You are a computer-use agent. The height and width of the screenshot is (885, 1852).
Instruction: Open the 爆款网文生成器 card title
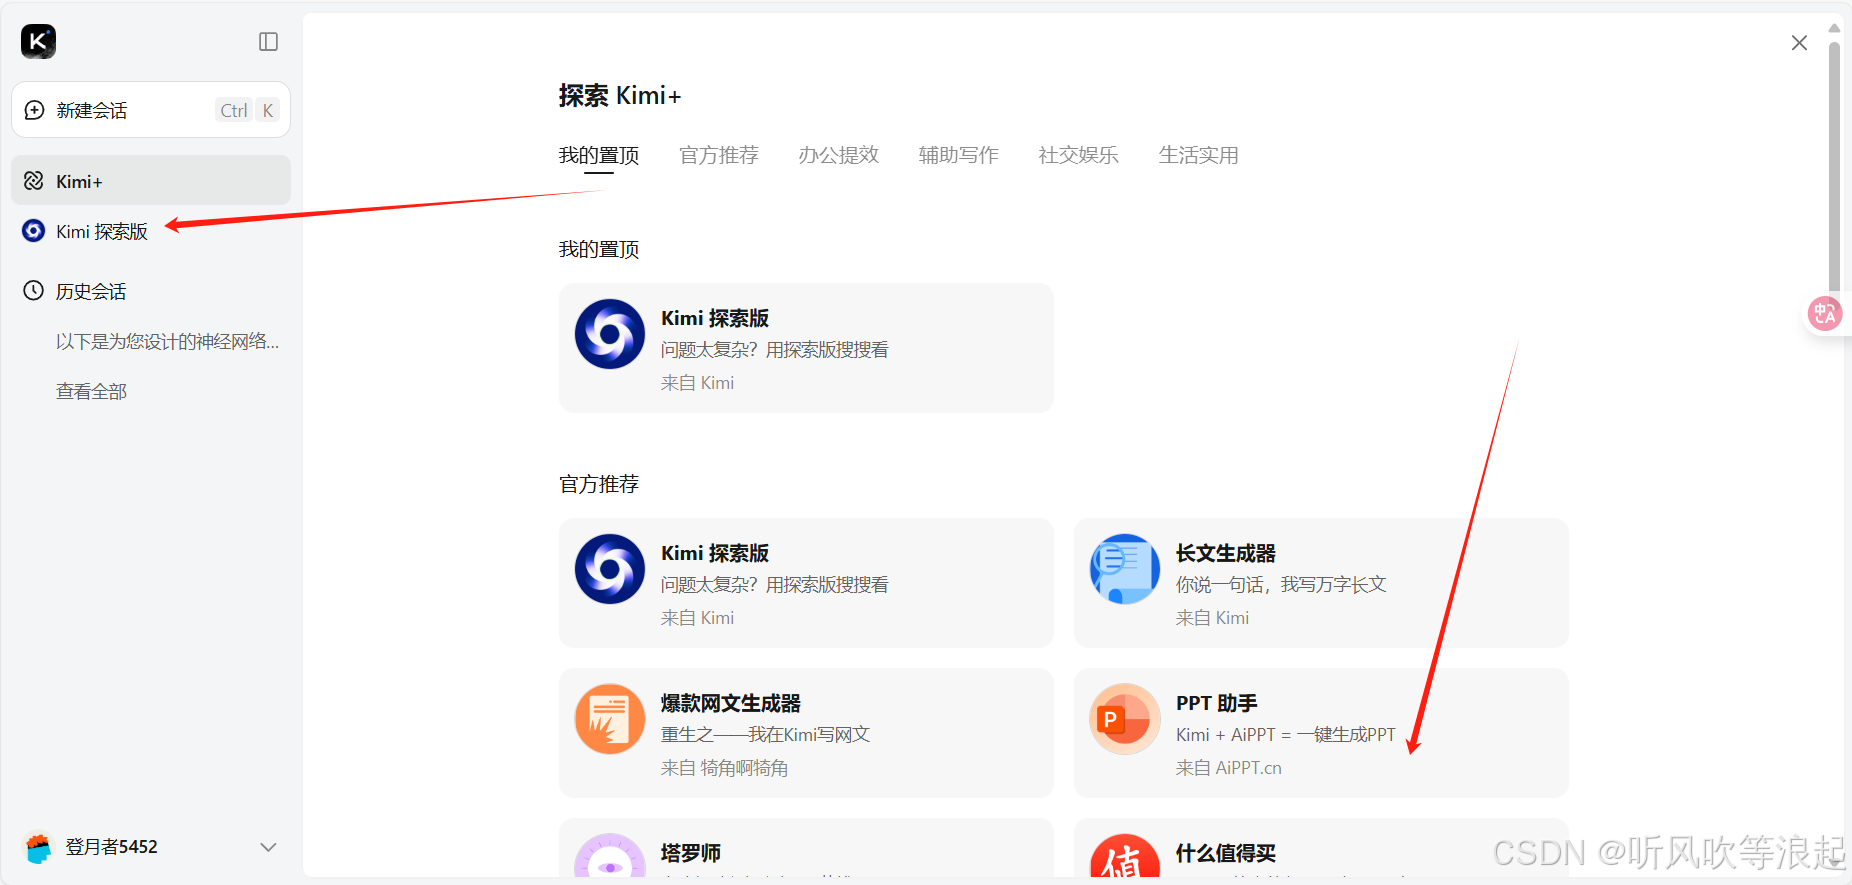[x=731, y=703]
